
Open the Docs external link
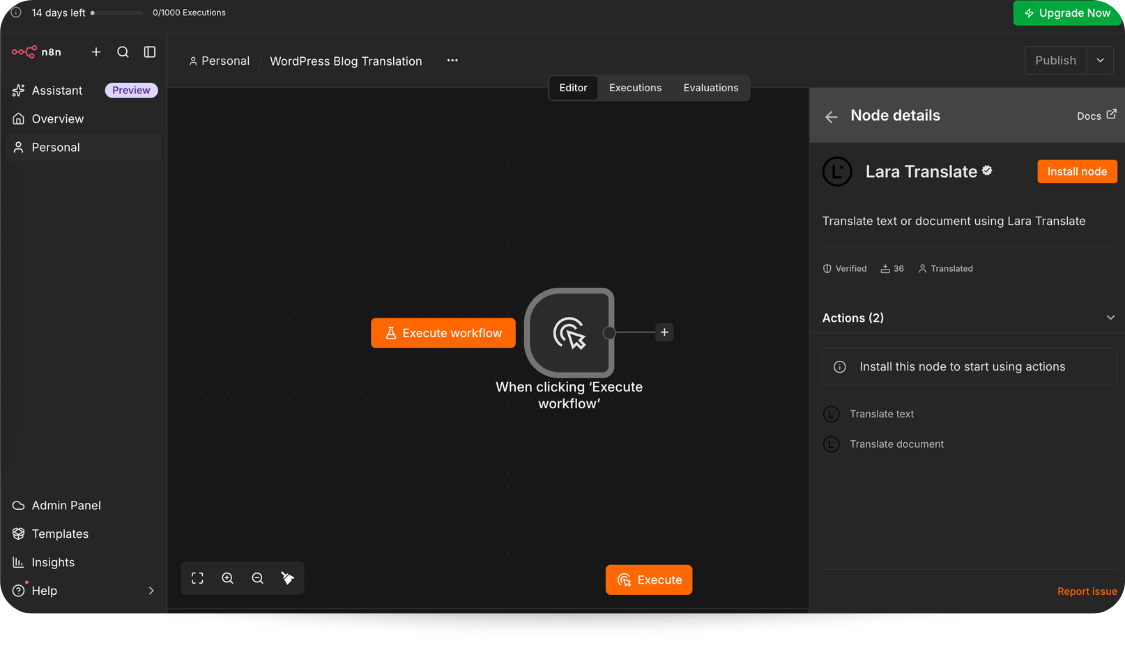1096,116
